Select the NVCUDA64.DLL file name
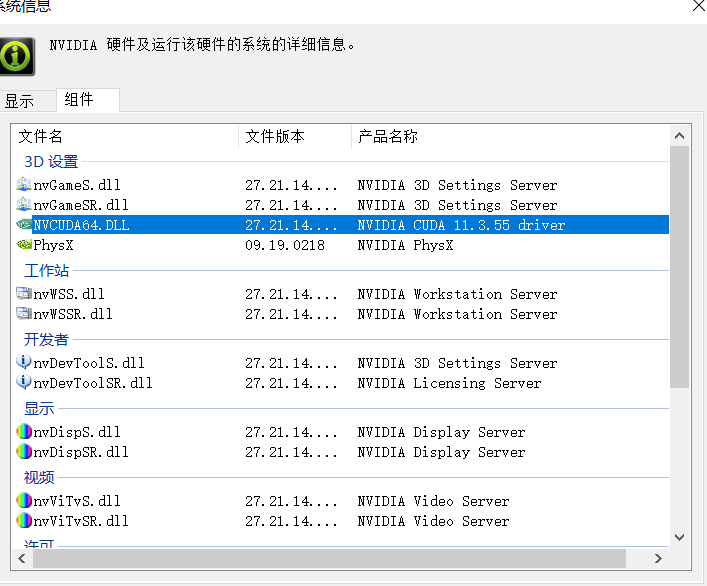This screenshot has height=586, width=707. coord(81,225)
